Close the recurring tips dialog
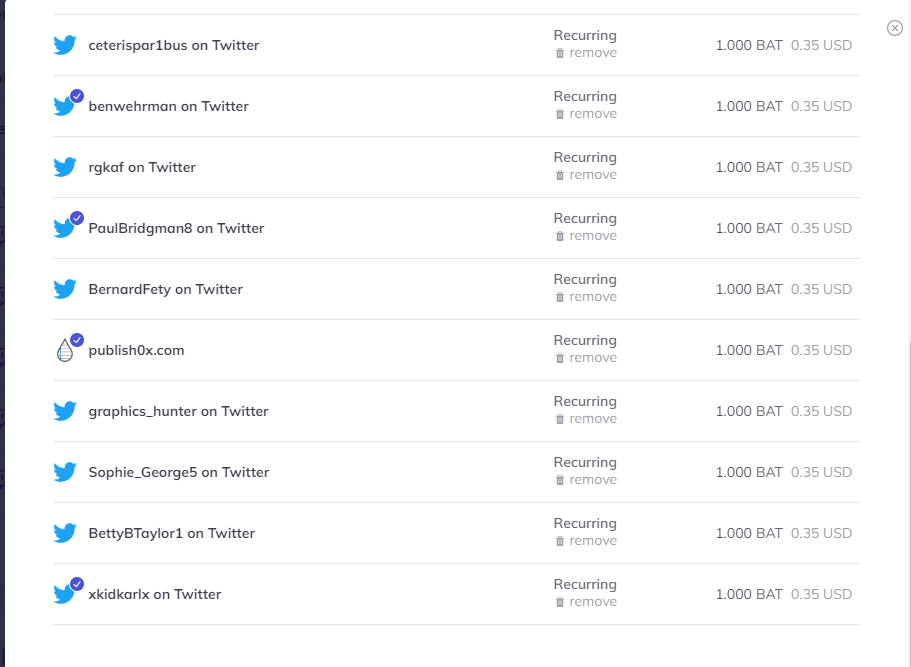This screenshot has height=667, width=911. click(x=895, y=28)
